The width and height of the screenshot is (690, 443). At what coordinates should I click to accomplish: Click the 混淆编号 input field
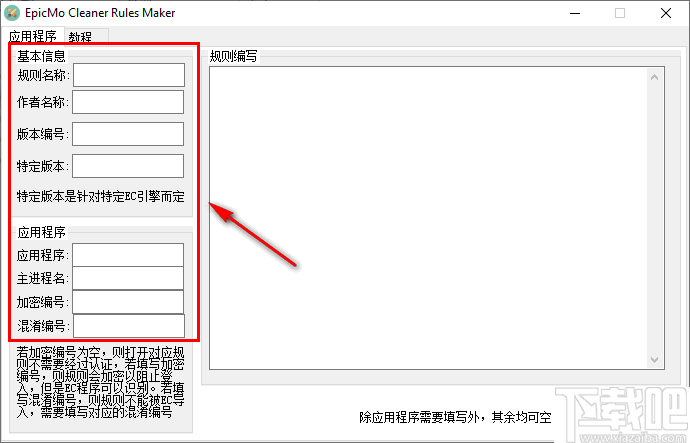(x=129, y=326)
